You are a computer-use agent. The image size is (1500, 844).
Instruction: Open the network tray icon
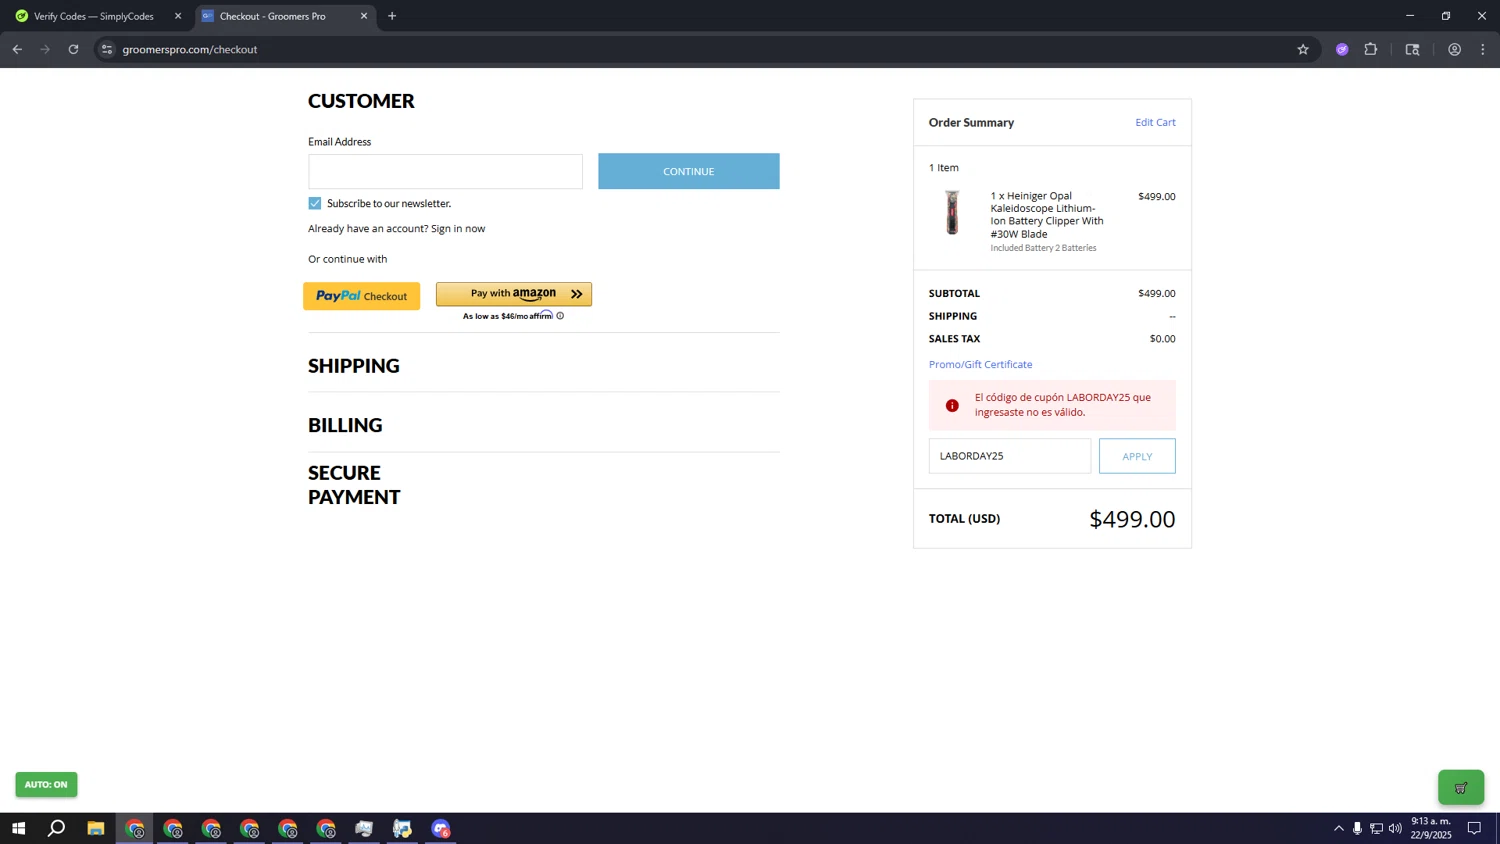pos(1376,828)
